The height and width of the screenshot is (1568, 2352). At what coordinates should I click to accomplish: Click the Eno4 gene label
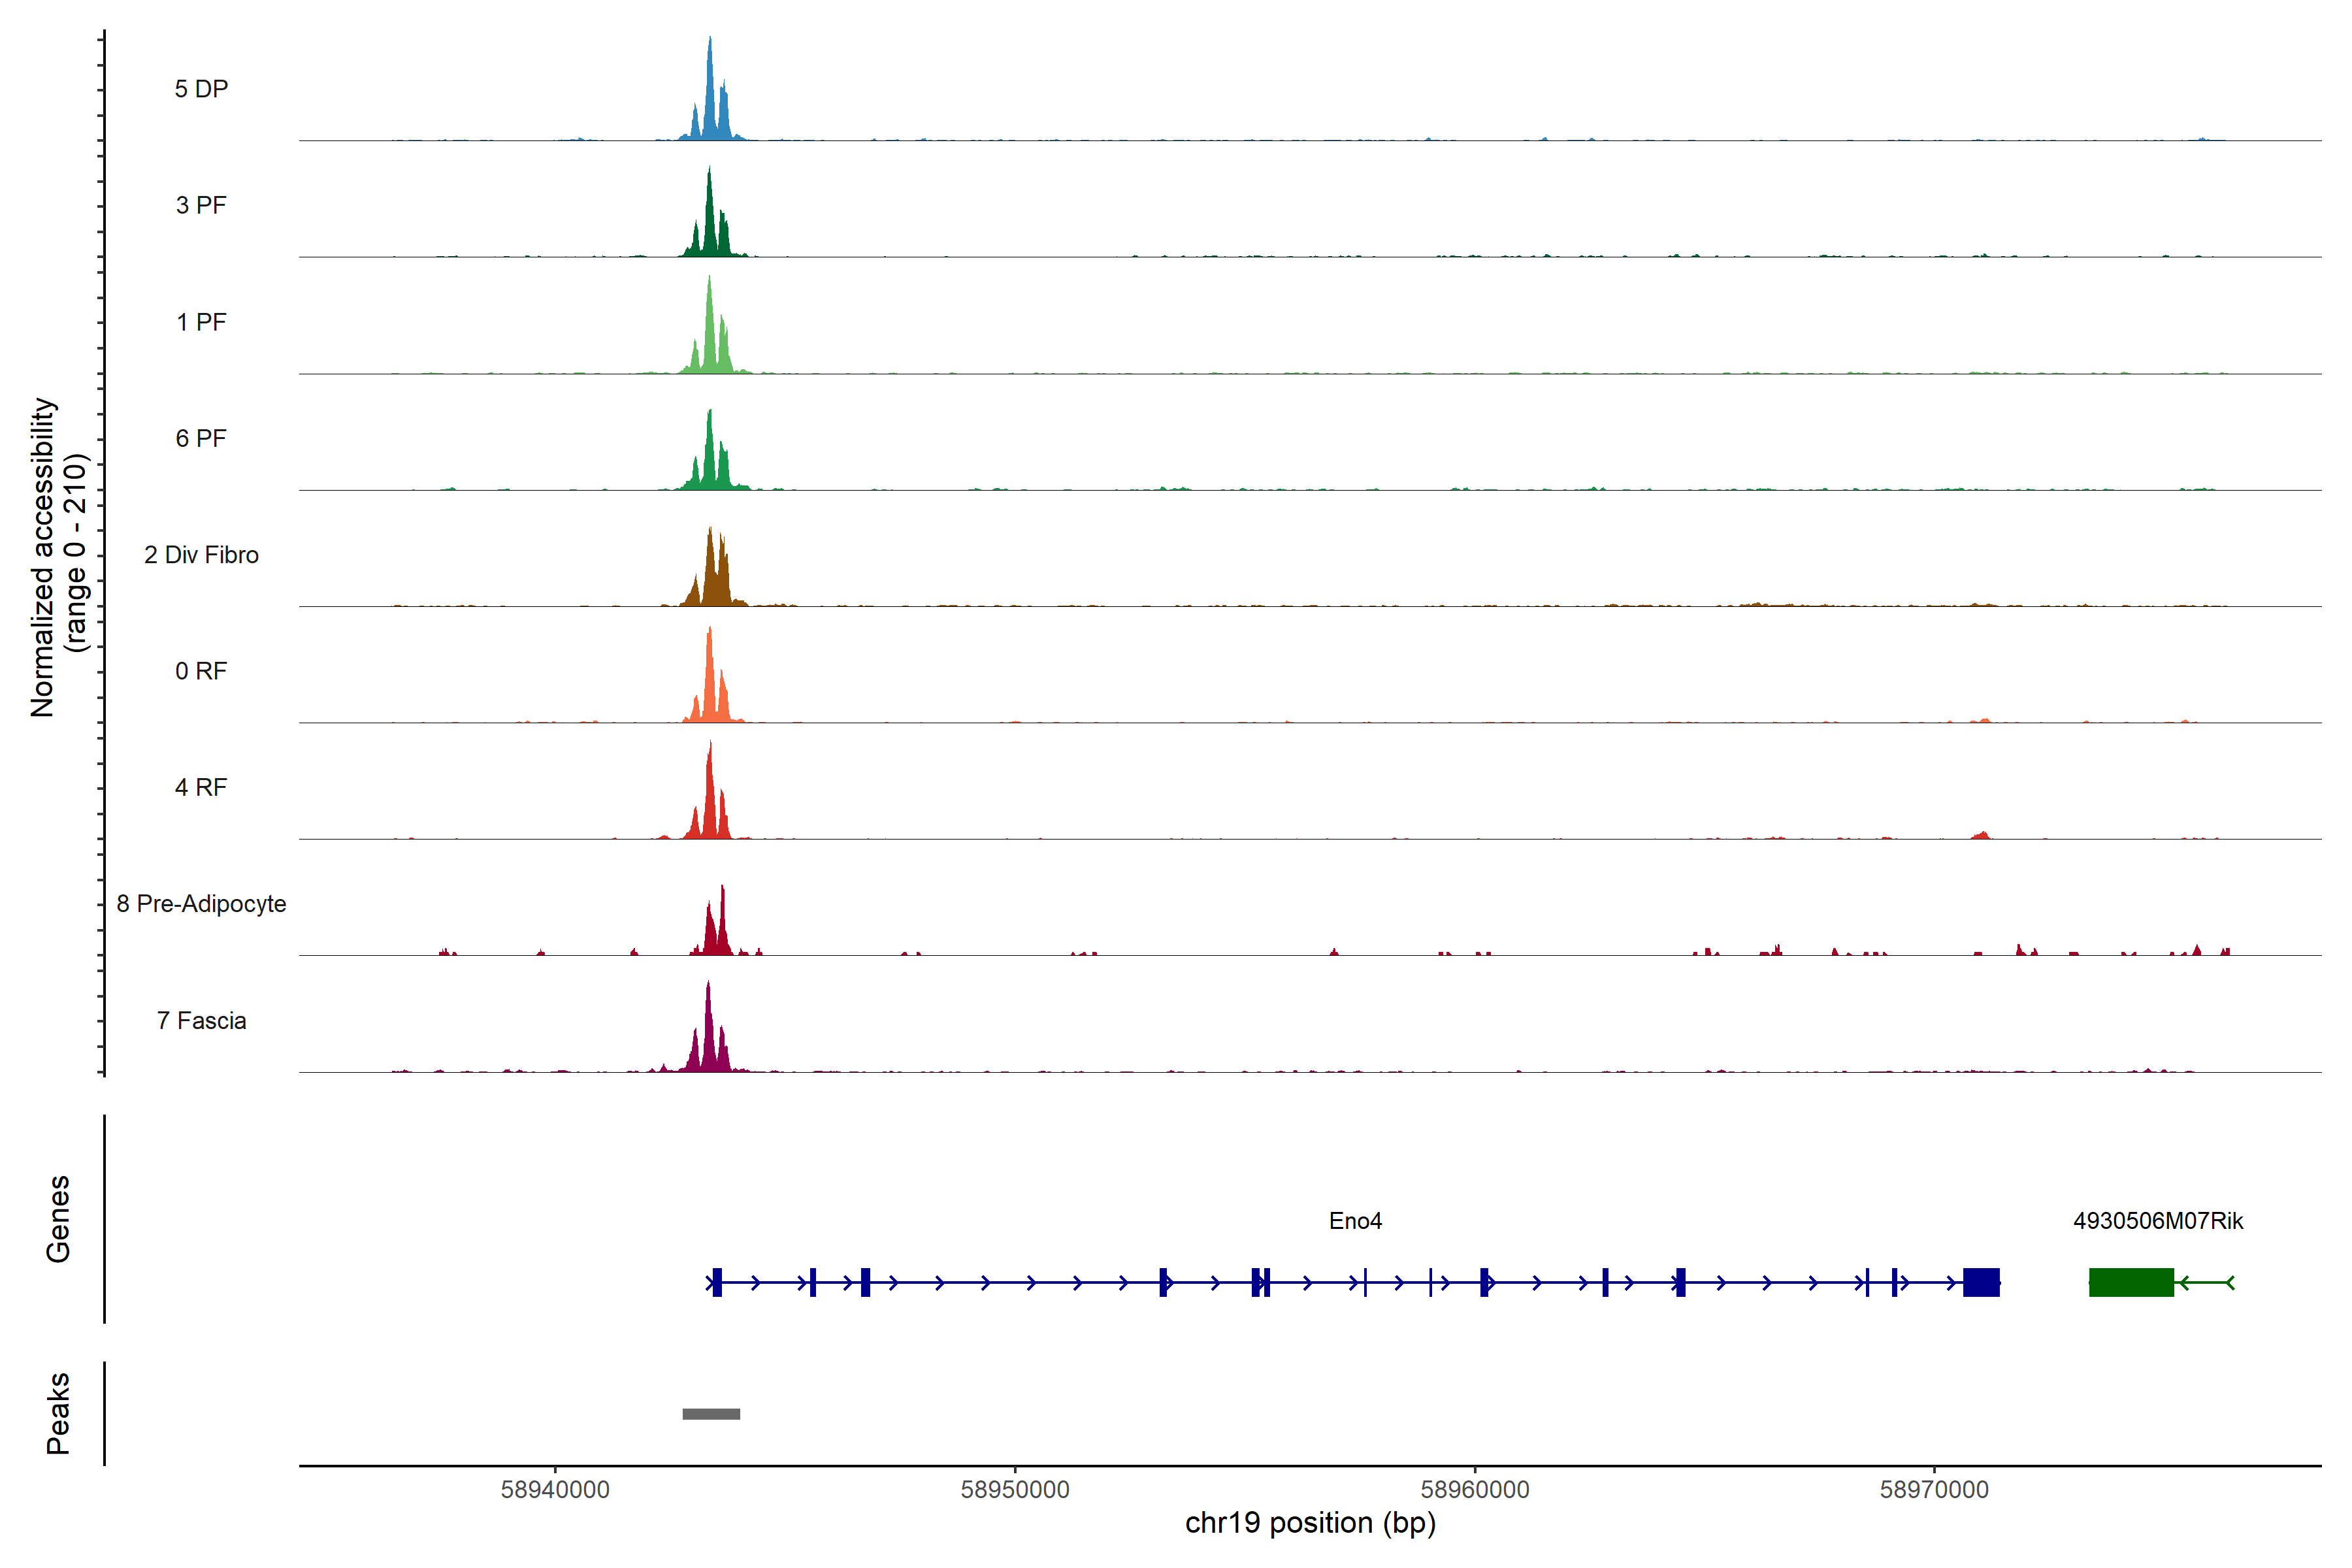click(1355, 1221)
